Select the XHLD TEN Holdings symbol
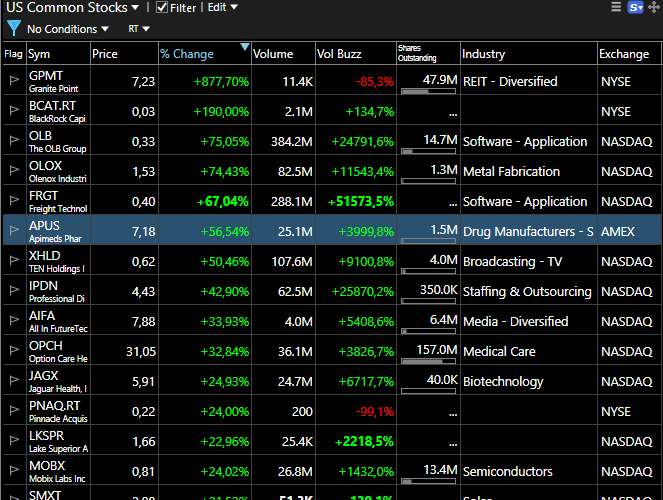663x500 pixels. click(58, 260)
